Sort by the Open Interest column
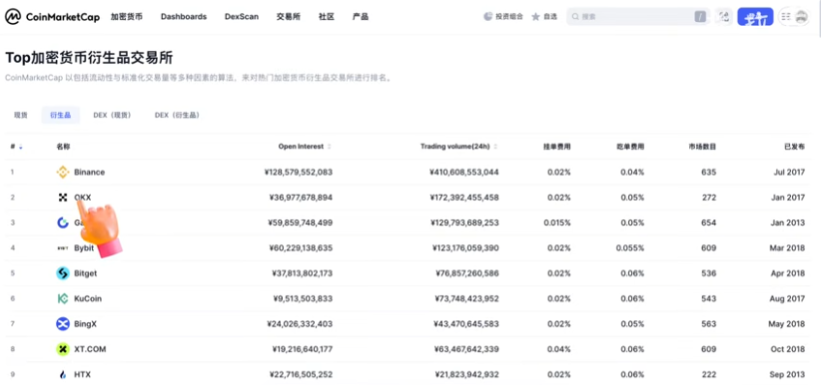821x385 pixels. [304, 147]
